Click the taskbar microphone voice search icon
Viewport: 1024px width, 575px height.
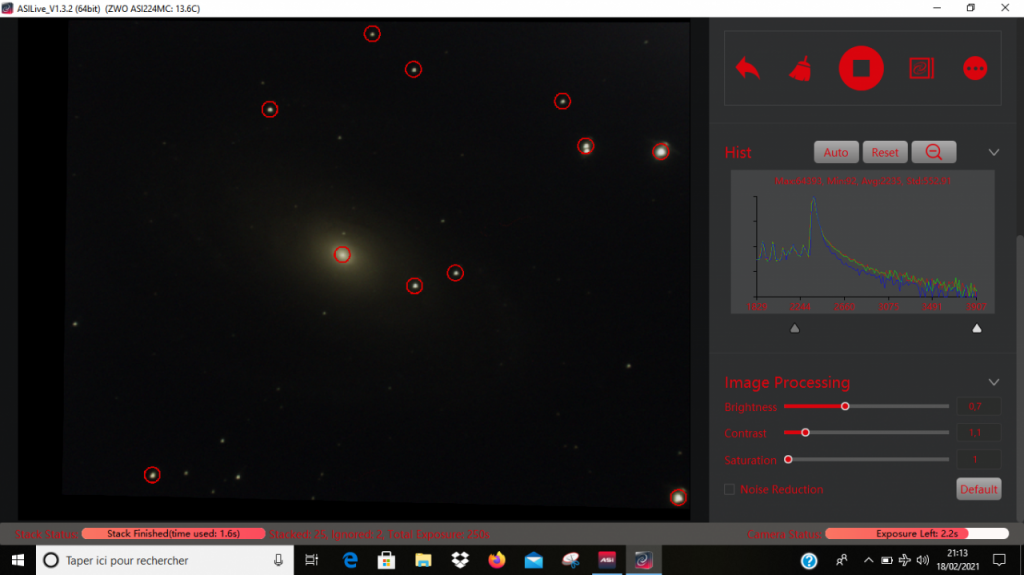[x=278, y=560]
